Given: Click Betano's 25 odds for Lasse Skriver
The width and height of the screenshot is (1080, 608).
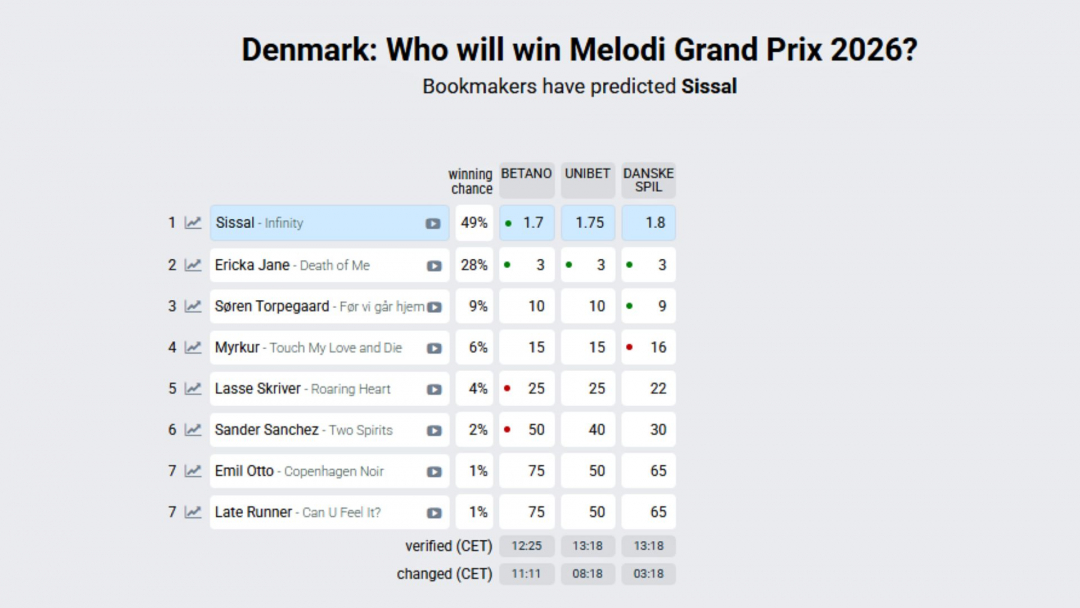Looking at the screenshot, I should point(527,389).
